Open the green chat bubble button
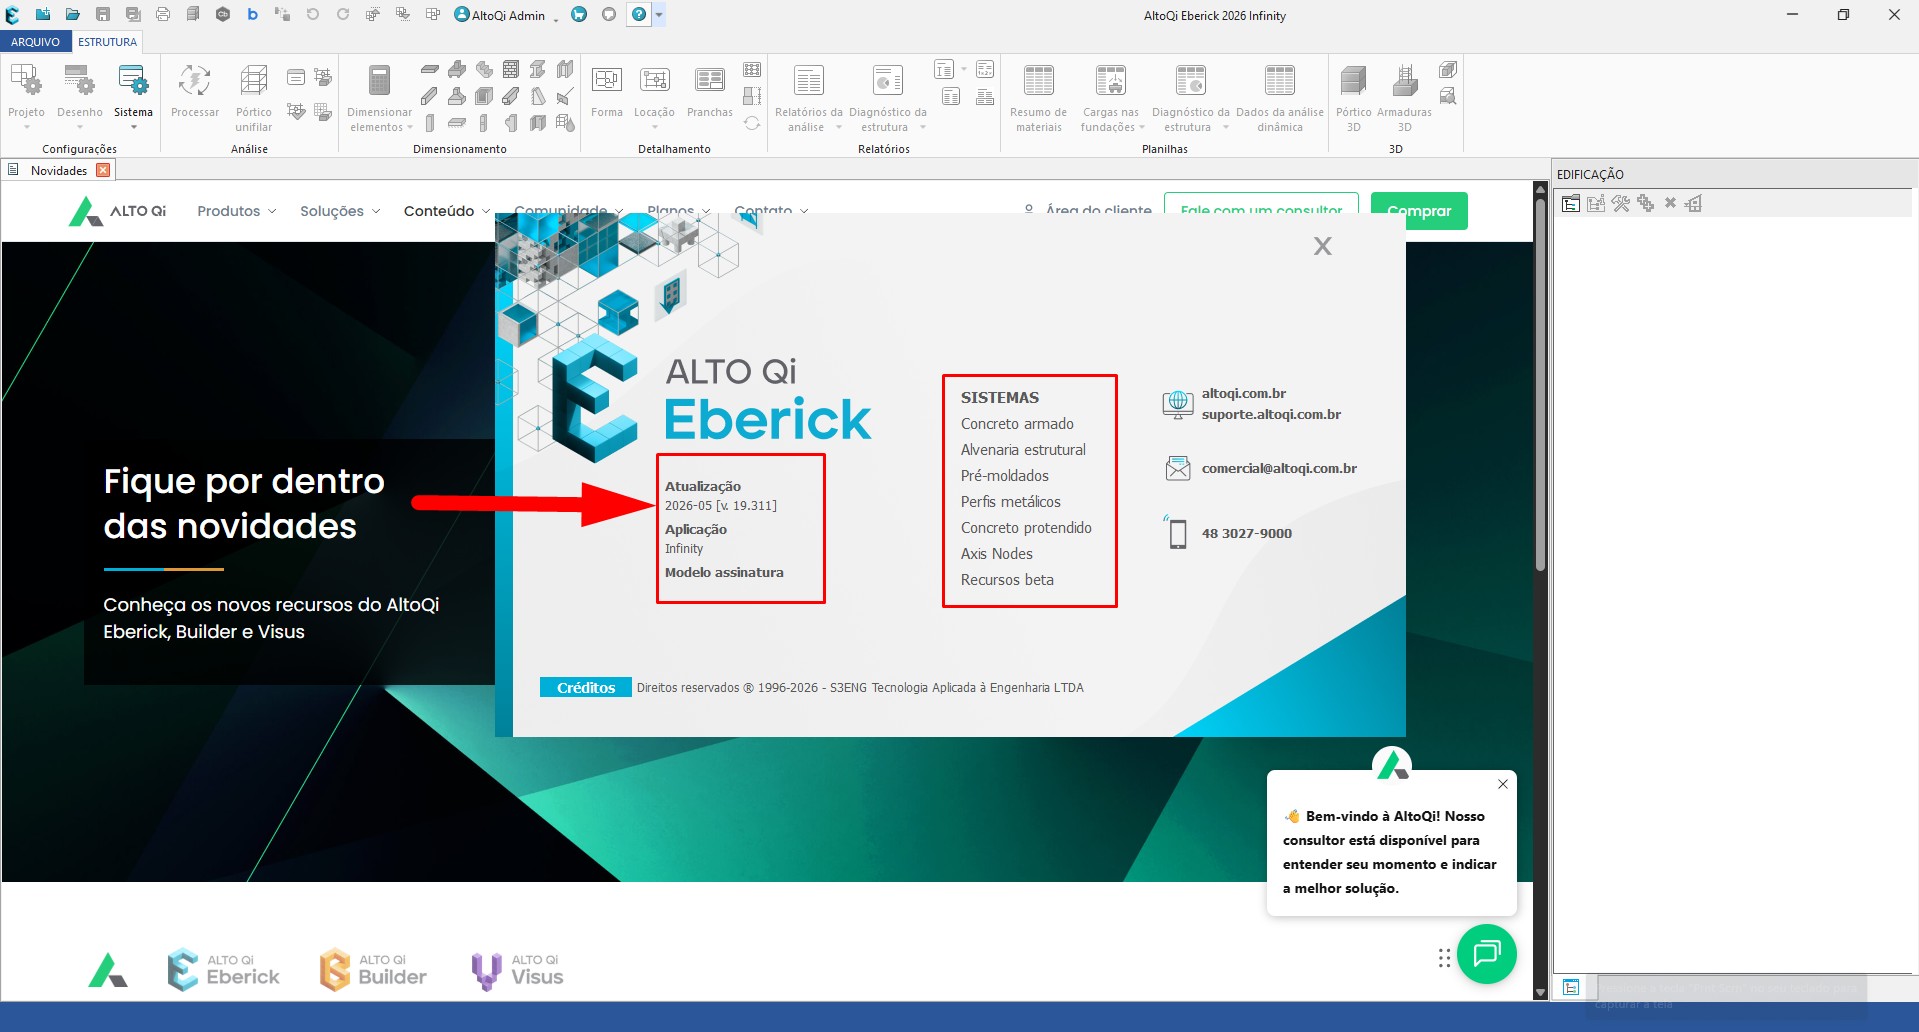This screenshot has width=1919, height=1032. click(x=1486, y=954)
